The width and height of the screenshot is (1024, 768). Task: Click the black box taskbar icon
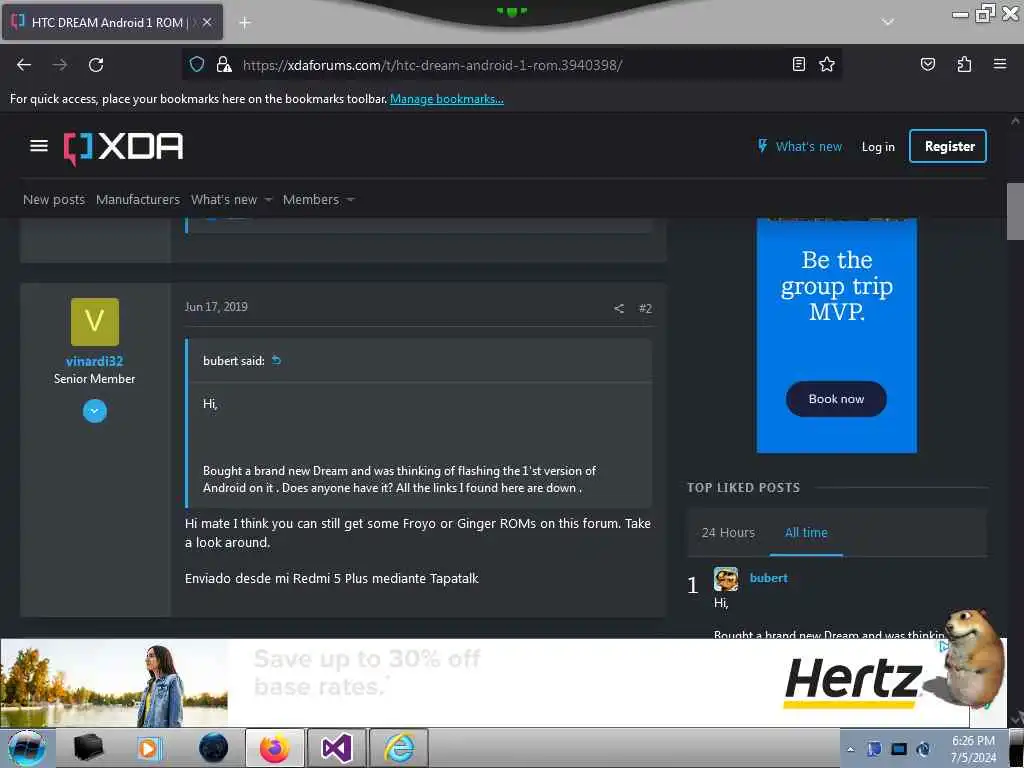tap(88, 748)
